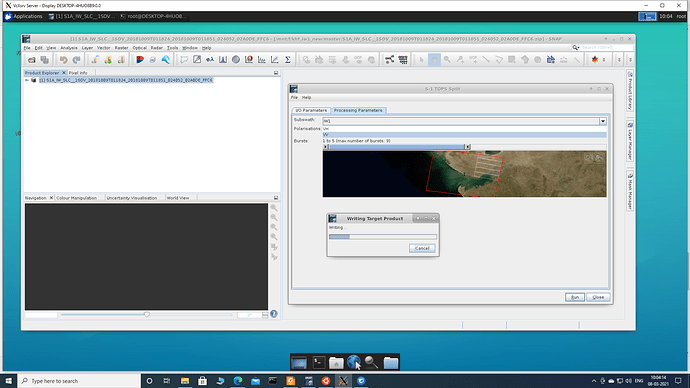Open the Batch Processing toolbar icon
Screen dimensions: 690x388
click(403, 60)
